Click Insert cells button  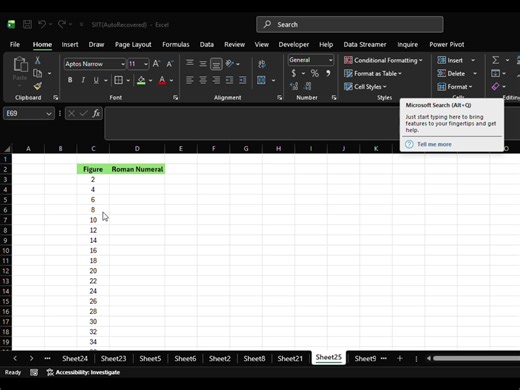point(450,60)
